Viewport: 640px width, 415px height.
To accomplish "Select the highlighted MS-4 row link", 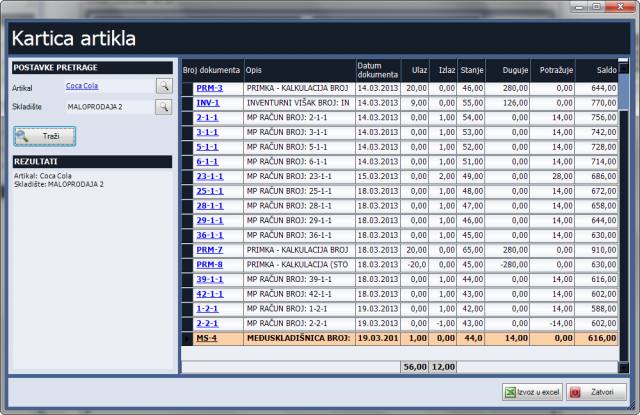I will click(207, 339).
